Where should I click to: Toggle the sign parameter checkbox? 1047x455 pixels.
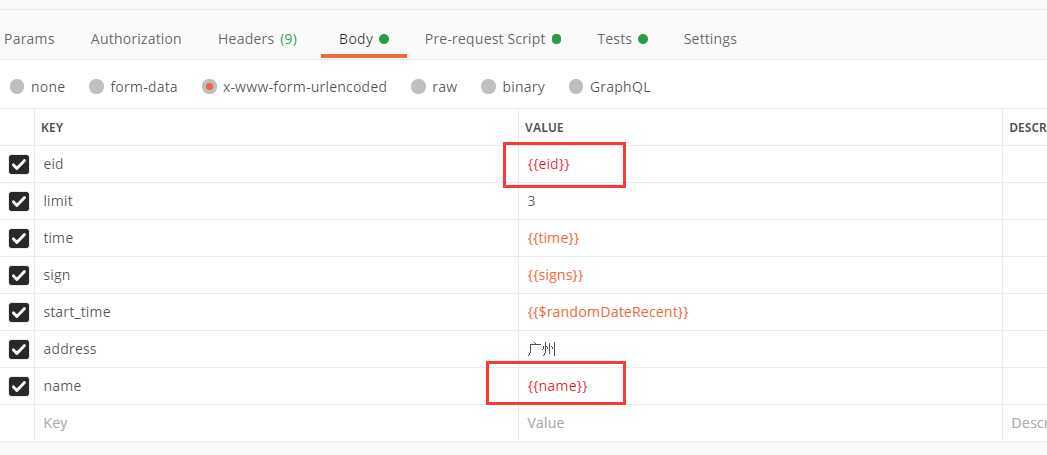19,275
